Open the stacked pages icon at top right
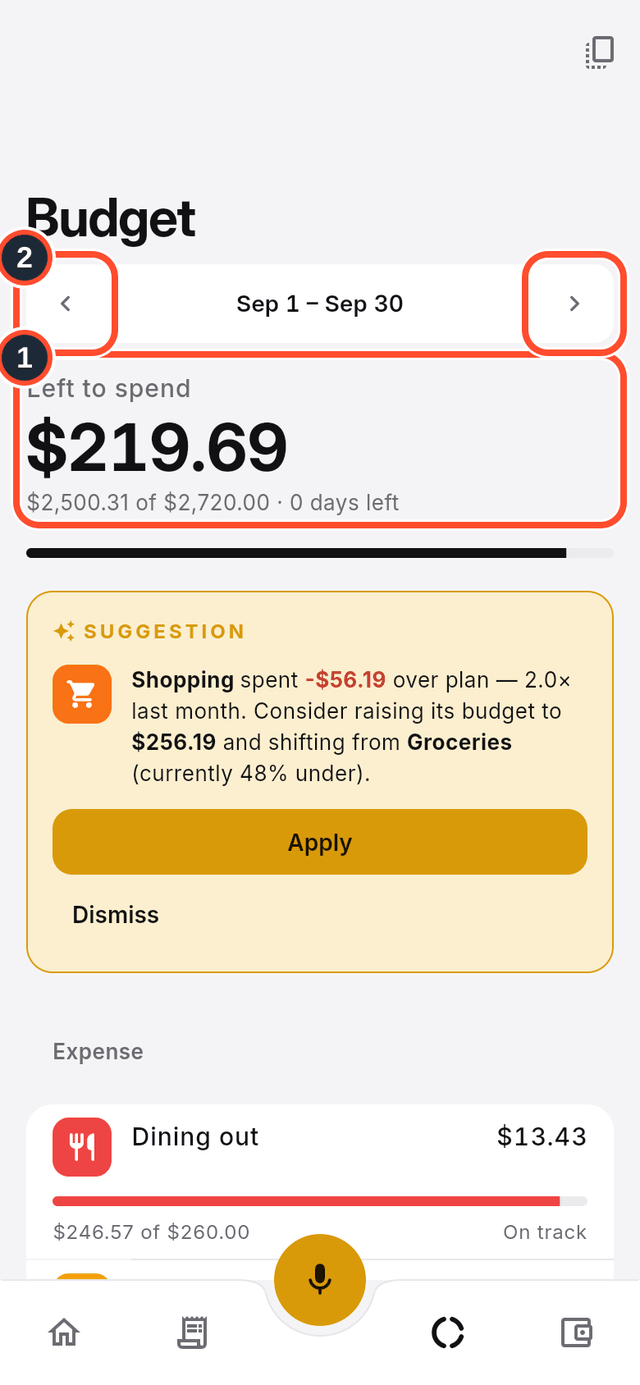 pyautogui.click(x=599, y=53)
